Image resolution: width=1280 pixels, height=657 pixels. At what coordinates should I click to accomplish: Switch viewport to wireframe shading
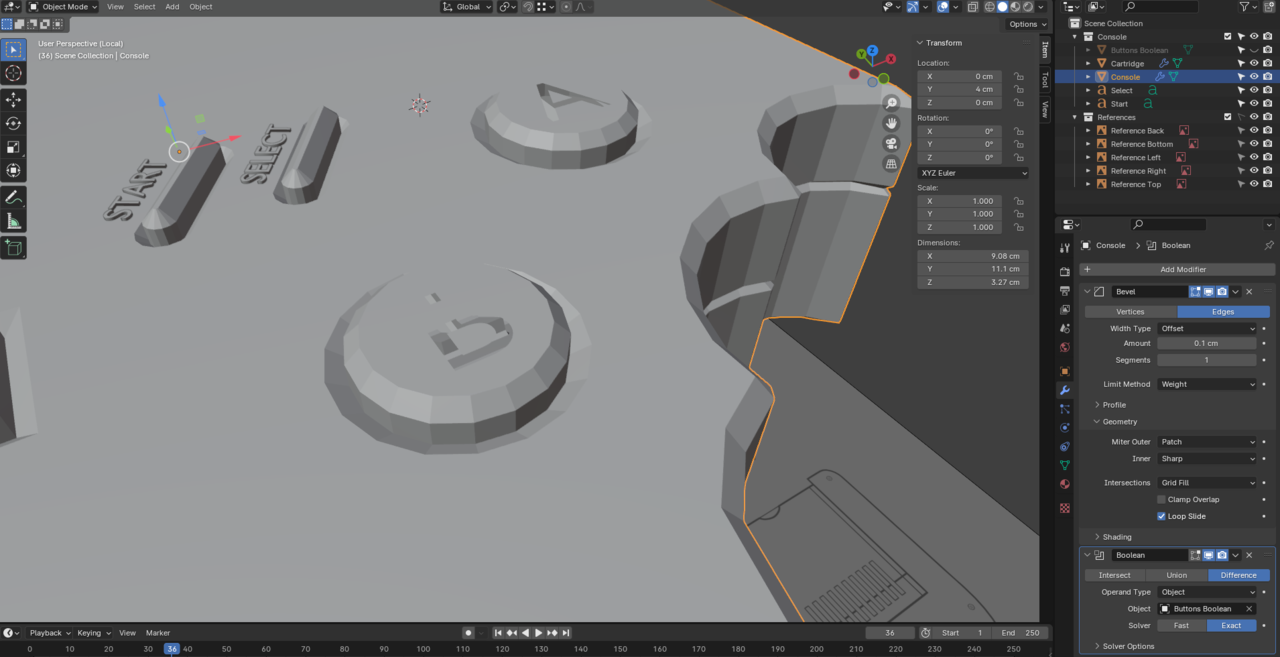(989, 7)
